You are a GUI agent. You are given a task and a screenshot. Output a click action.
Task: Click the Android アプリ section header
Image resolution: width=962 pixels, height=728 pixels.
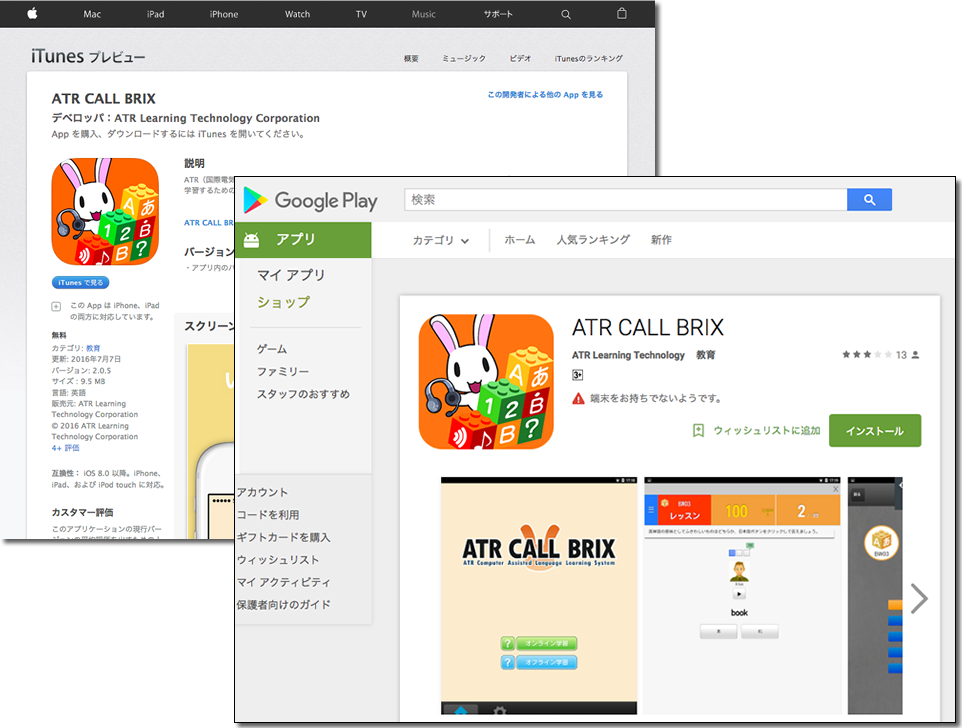click(303, 240)
